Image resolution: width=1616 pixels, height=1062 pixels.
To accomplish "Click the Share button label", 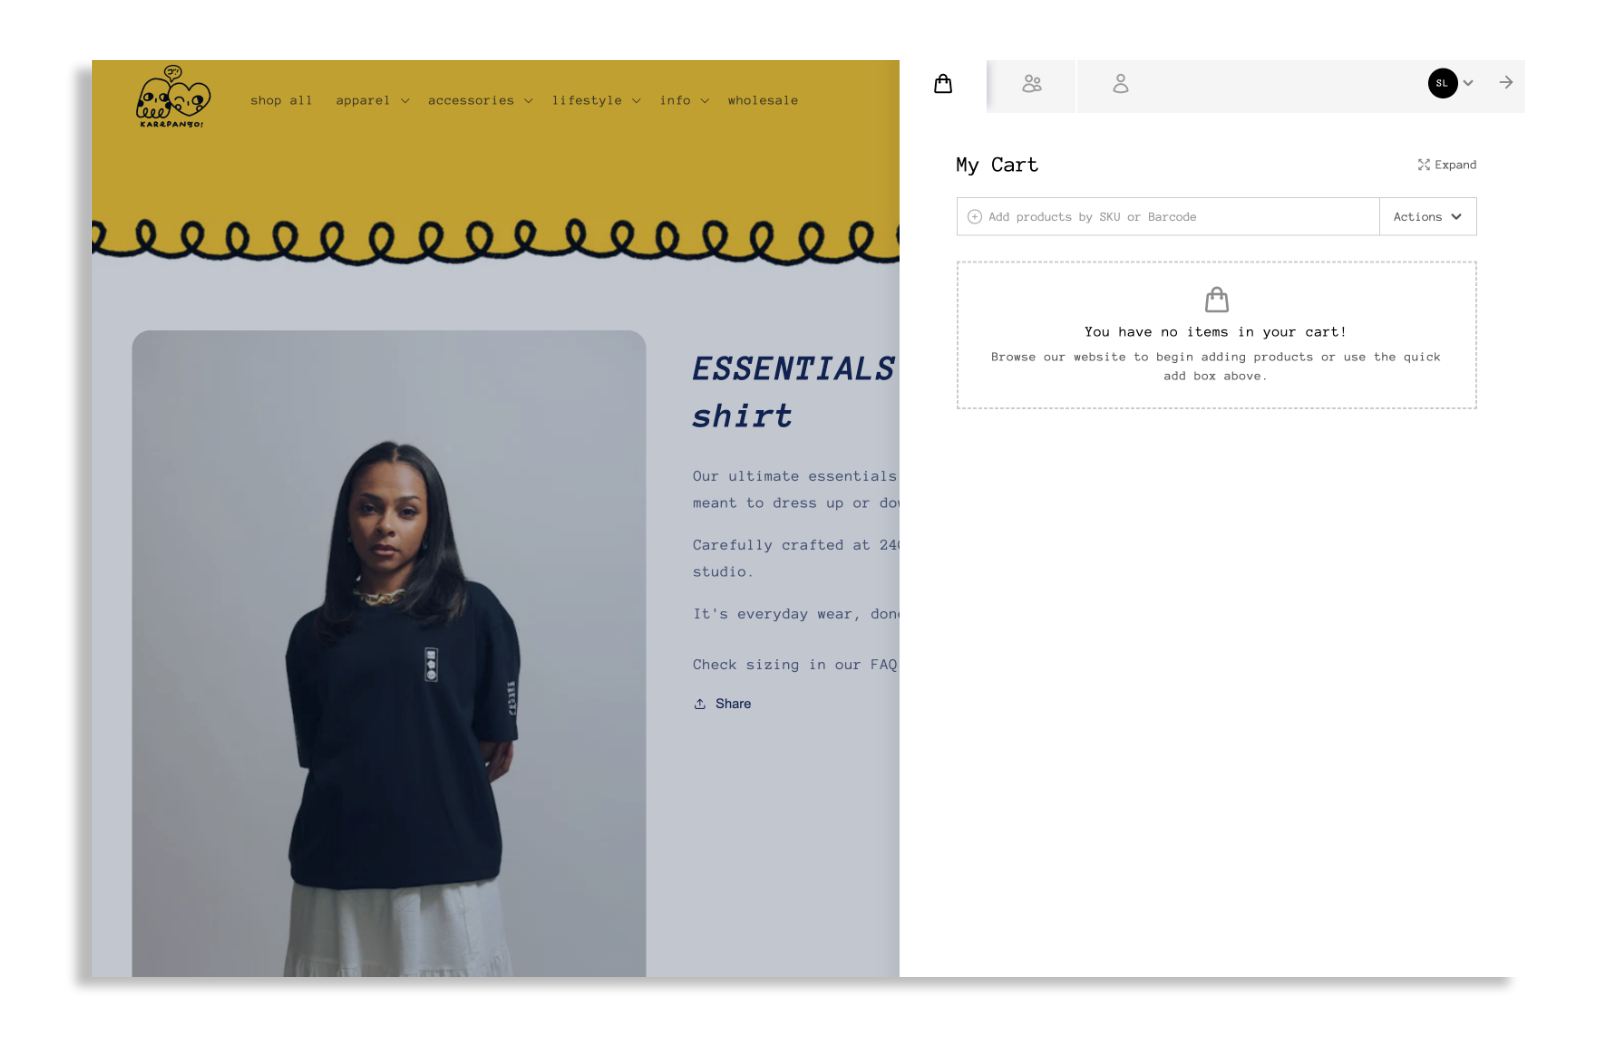I will coord(733,704).
